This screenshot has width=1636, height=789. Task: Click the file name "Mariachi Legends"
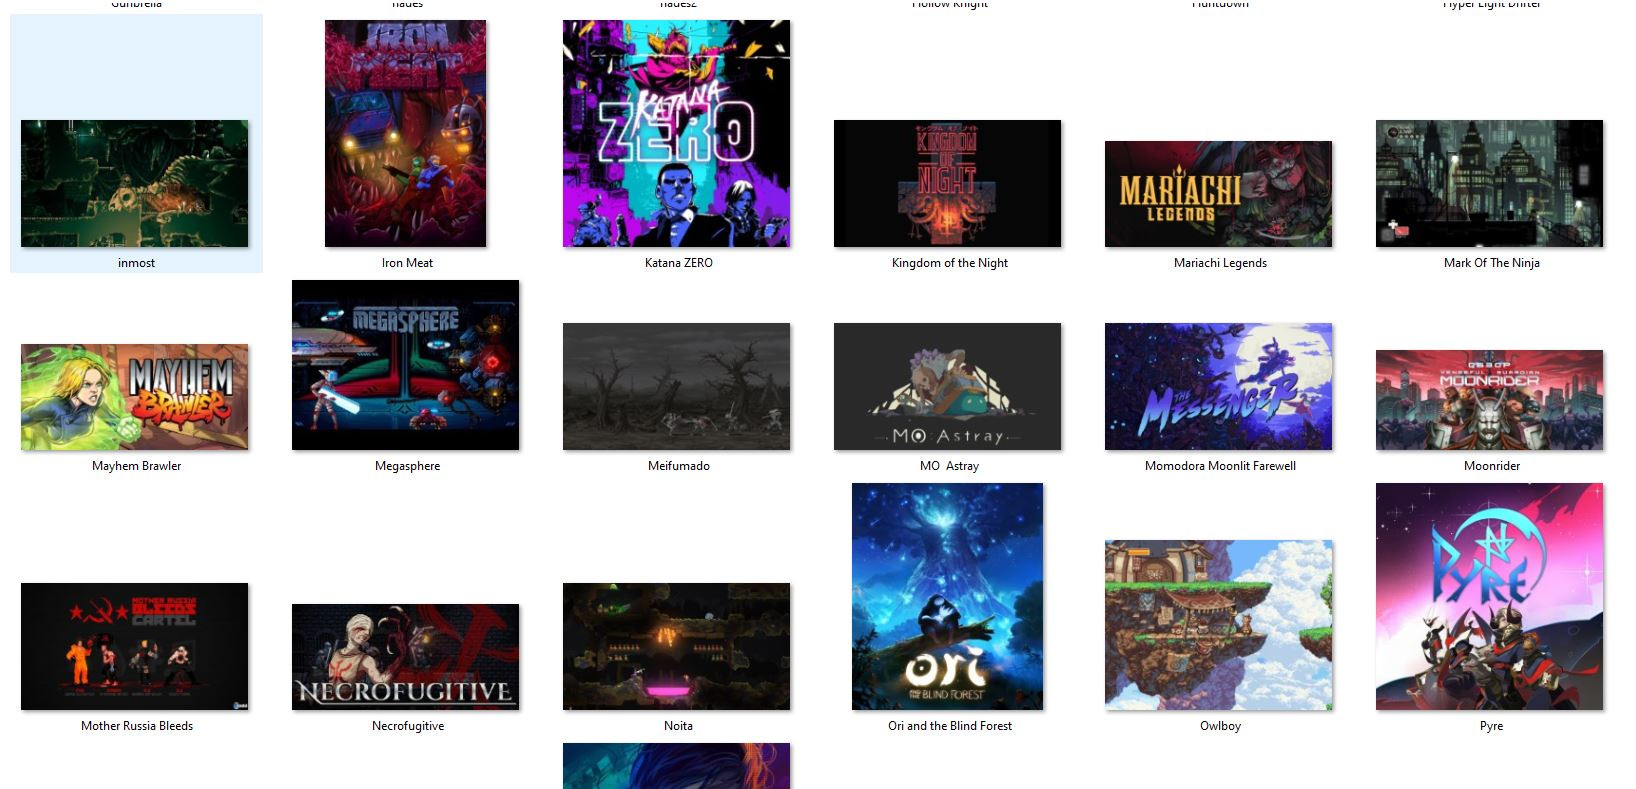(x=1220, y=263)
